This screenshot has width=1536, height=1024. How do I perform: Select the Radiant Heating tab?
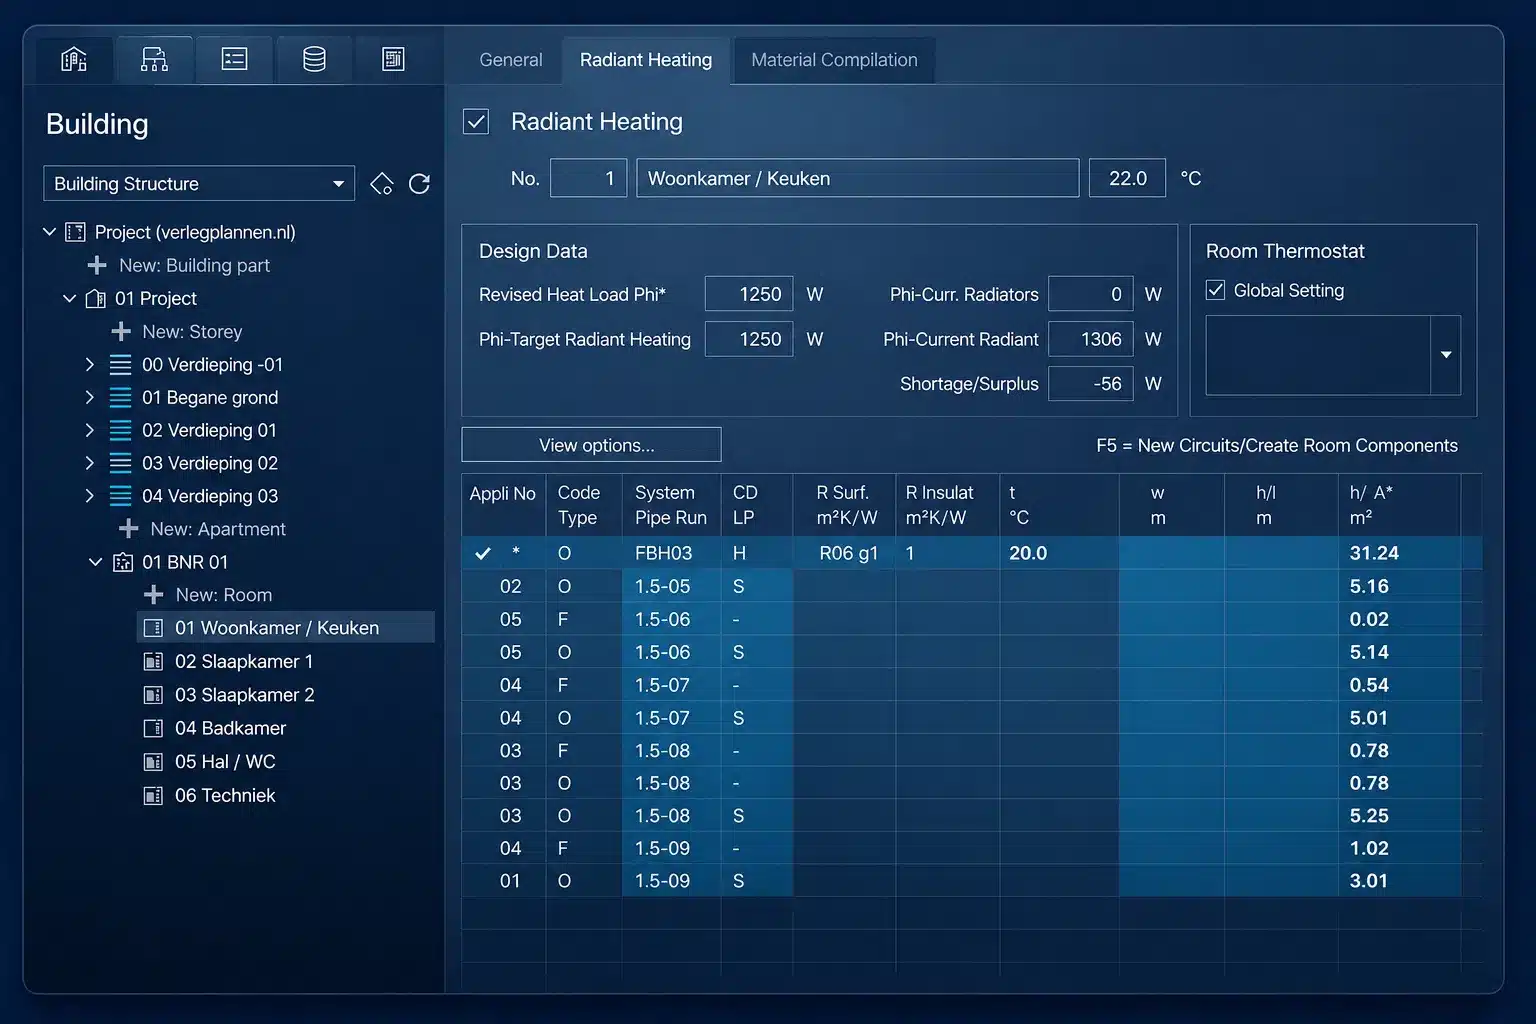coord(646,60)
